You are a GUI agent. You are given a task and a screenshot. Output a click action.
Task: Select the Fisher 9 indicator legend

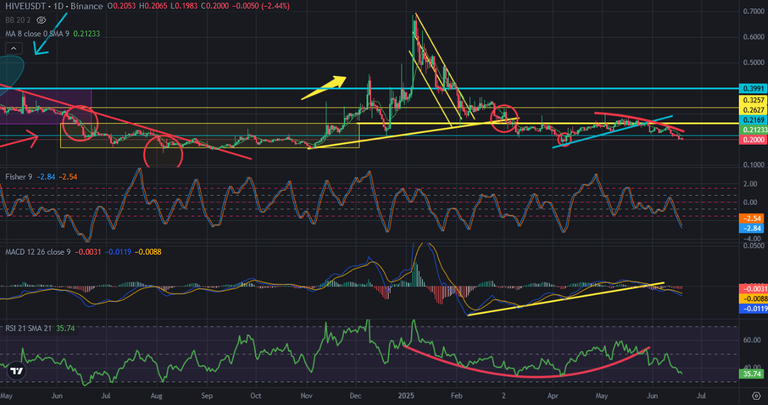pyautogui.click(x=19, y=177)
